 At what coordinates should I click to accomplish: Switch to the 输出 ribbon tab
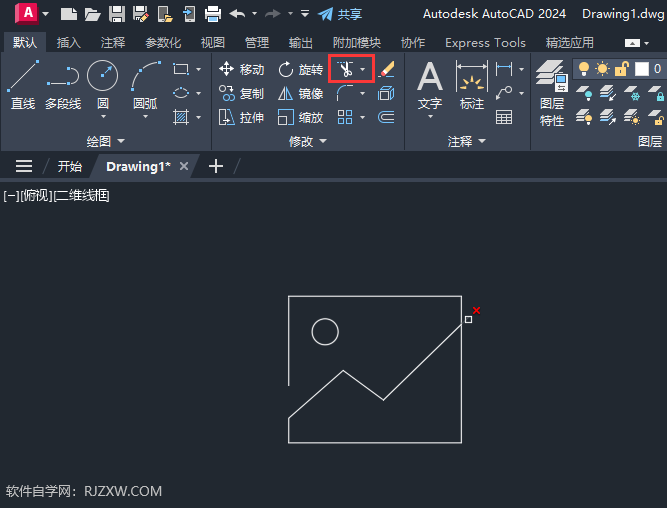[x=300, y=43]
